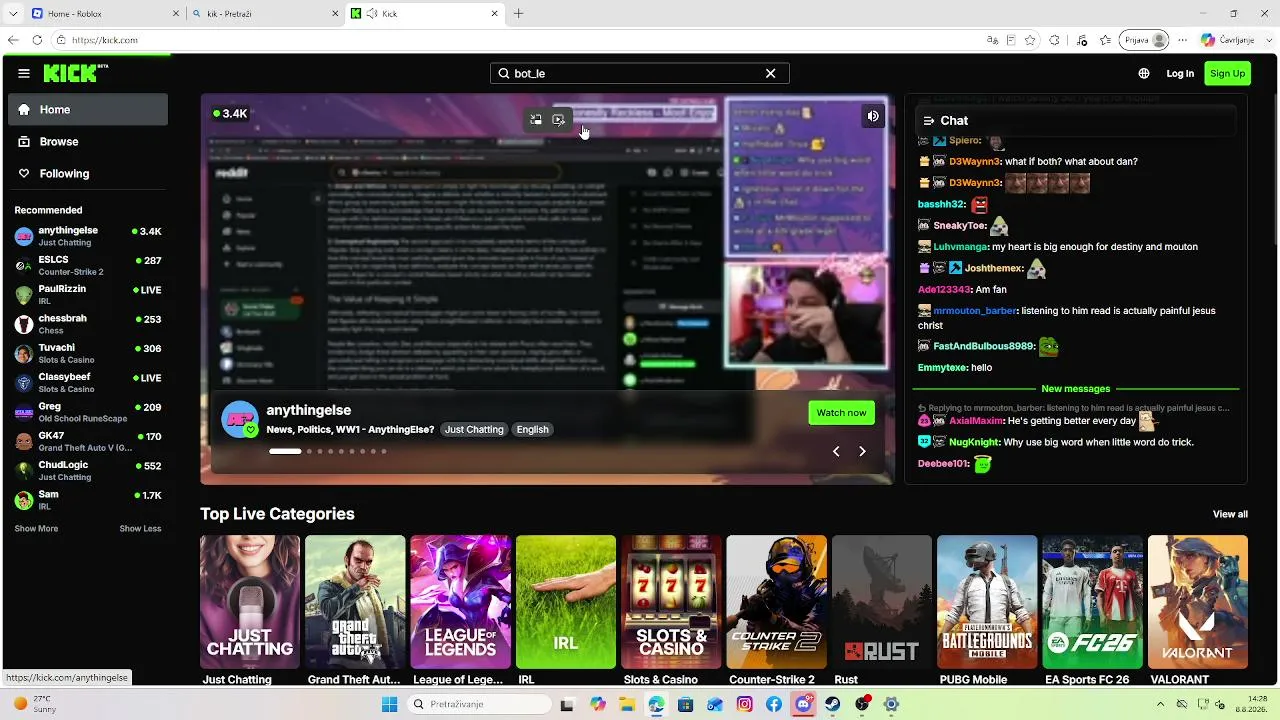Collapse the Chat panel icon
This screenshot has width=1280, height=720.
929,121
